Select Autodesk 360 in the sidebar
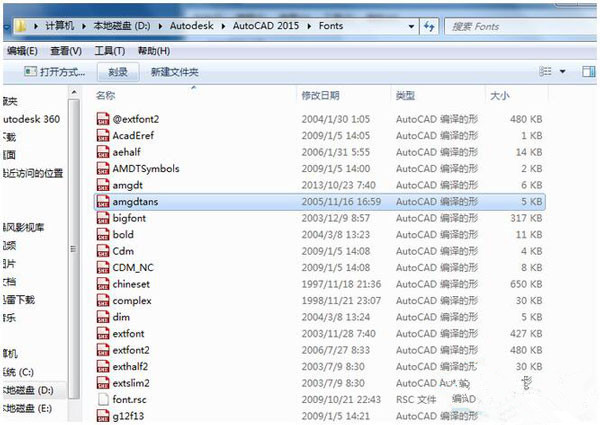Viewport: 600px width, 425px height. click(31, 119)
